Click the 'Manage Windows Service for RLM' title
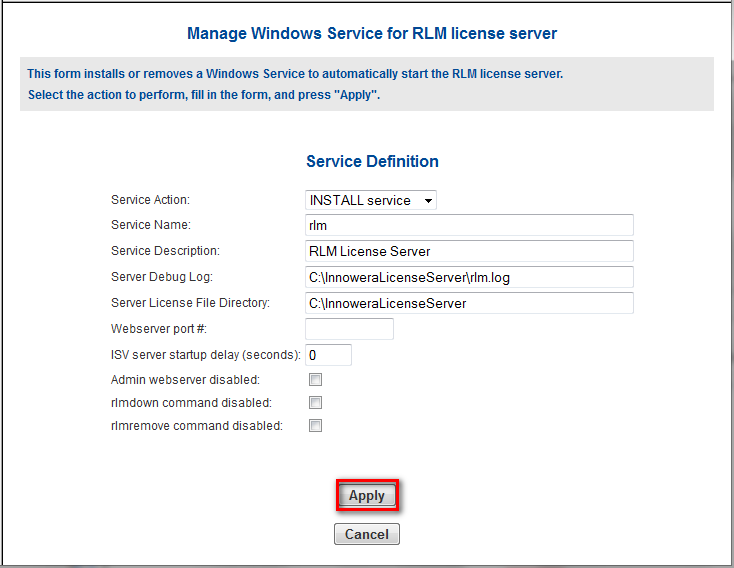 (372, 34)
